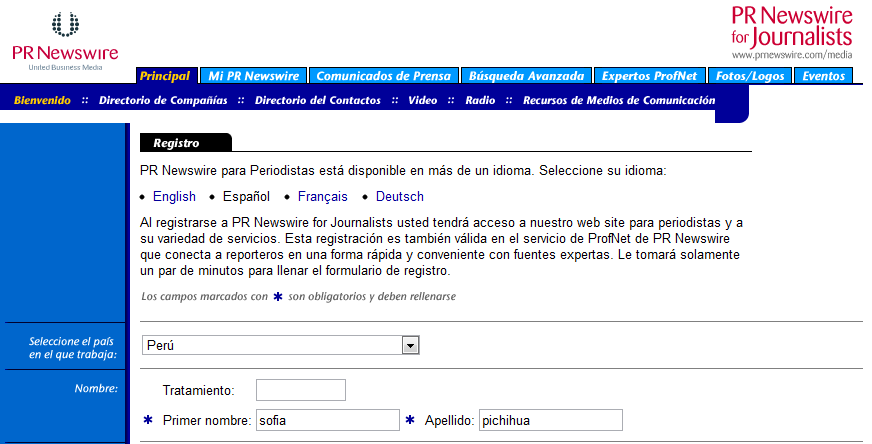
Task: Open Directorio del Contactos
Action: [317, 100]
